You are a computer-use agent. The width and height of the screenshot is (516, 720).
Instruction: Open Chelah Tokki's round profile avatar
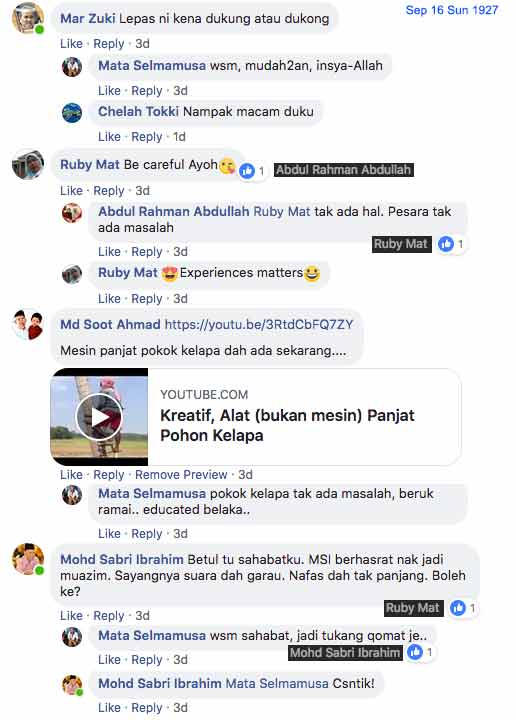(72, 113)
